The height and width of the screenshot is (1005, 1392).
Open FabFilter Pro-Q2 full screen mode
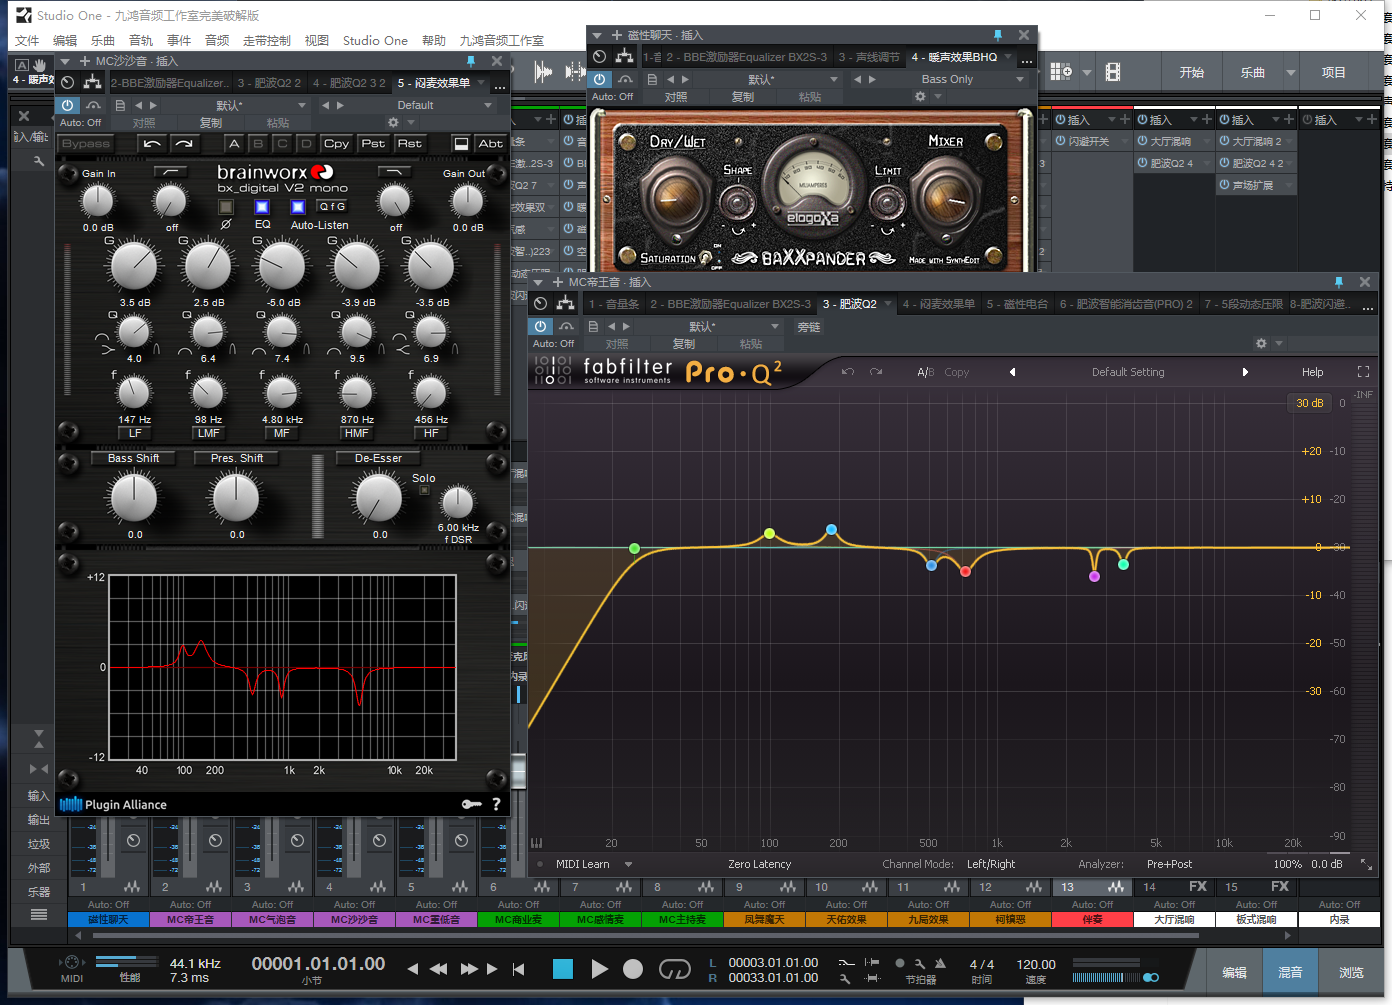[x=1363, y=372]
